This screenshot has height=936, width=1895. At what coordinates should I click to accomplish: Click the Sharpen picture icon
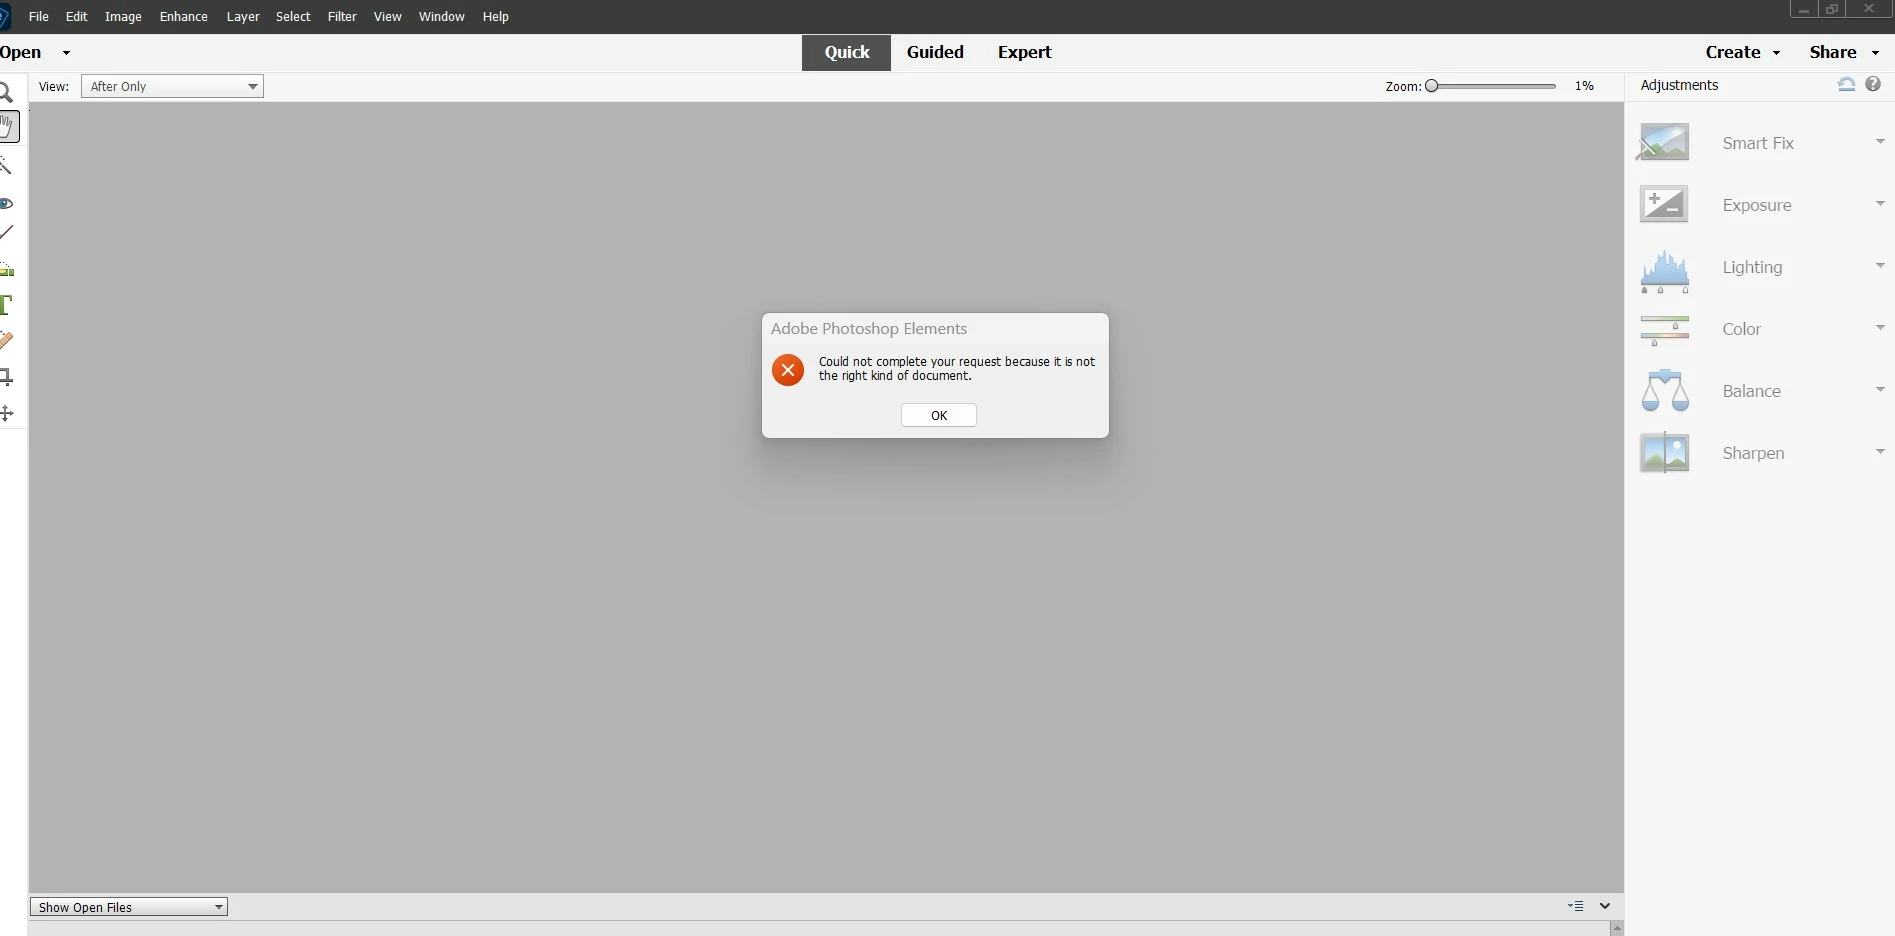pos(1665,453)
